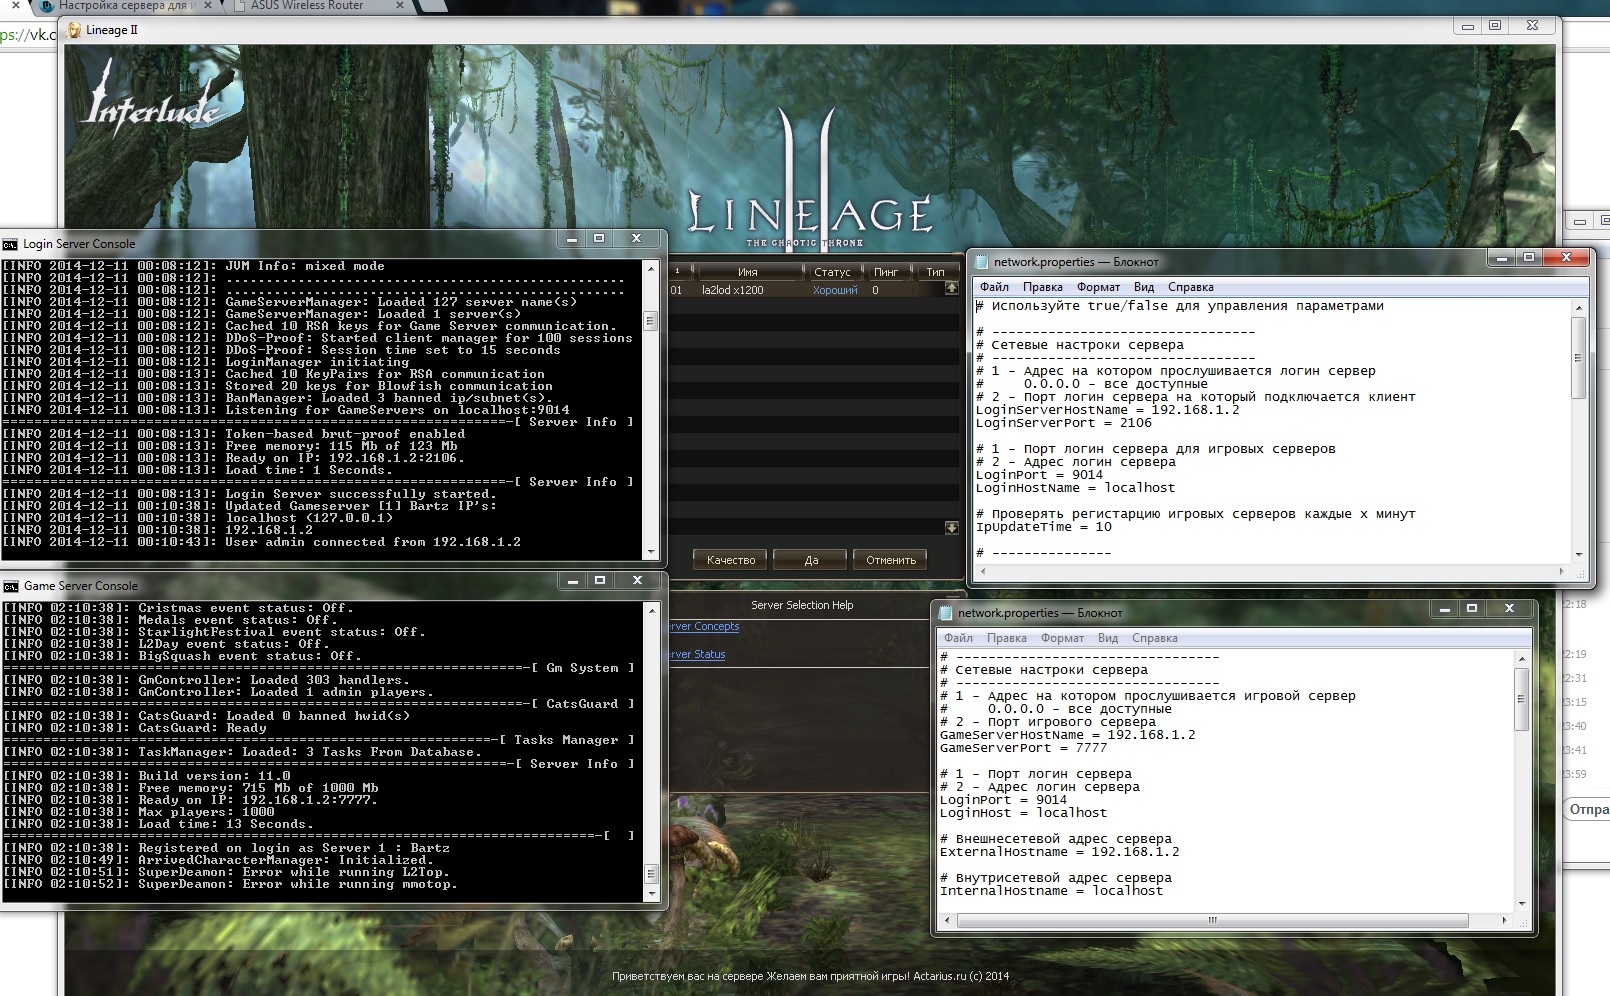
Task: Click lower Notepad vertical scrollbar thumb
Action: click(x=1522, y=698)
